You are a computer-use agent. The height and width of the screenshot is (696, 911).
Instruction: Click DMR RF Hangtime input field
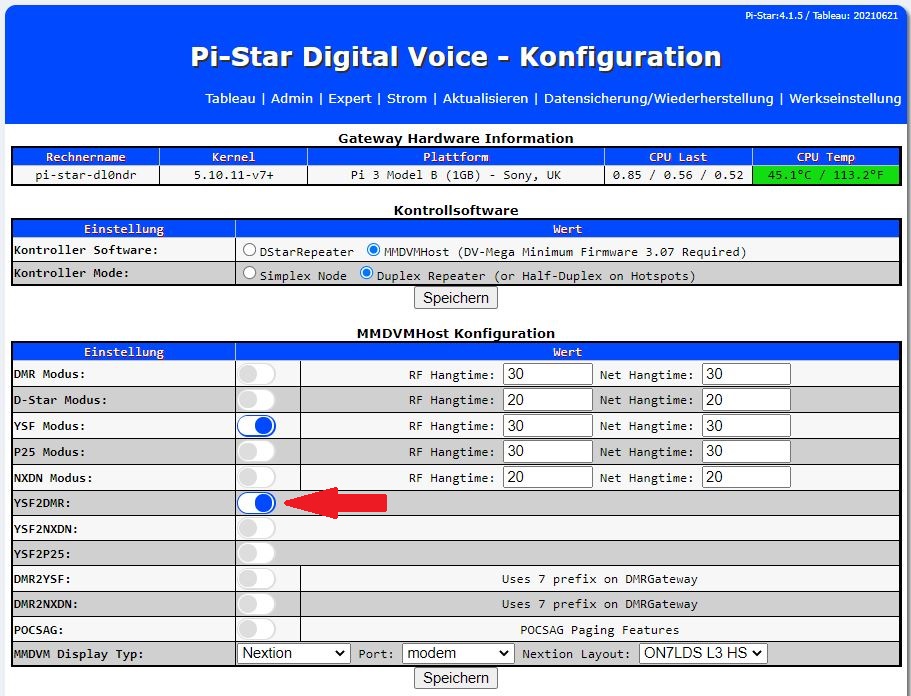click(547, 374)
